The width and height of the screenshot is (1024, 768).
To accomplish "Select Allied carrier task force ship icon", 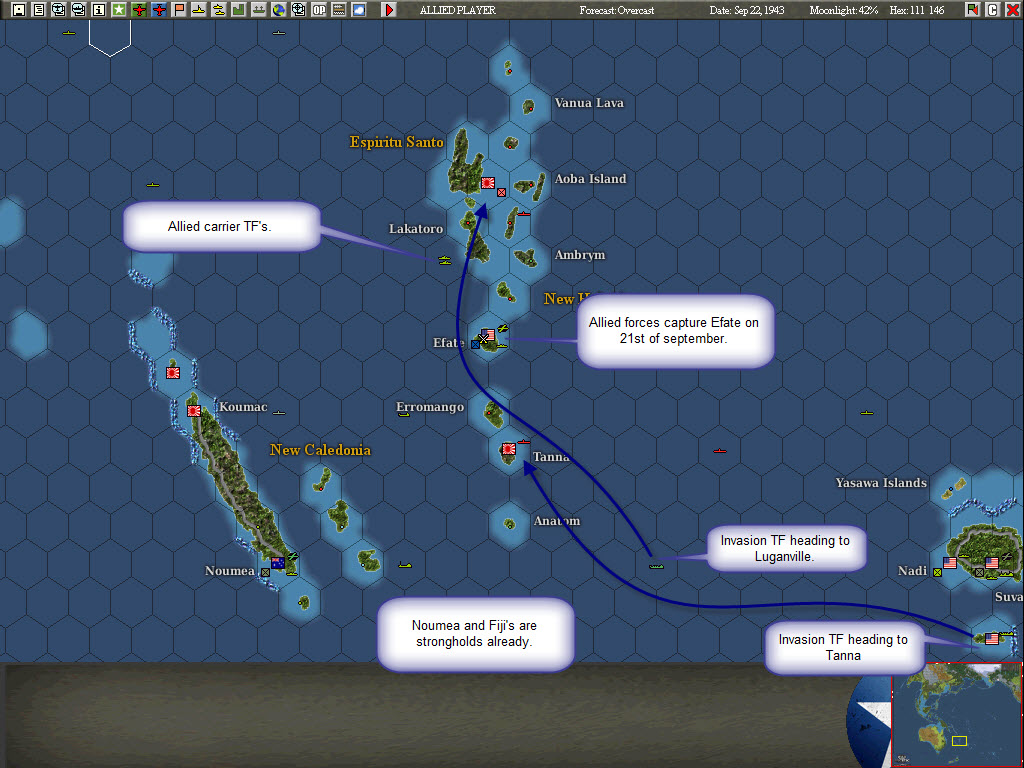I will pyautogui.click(x=445, y=261).
